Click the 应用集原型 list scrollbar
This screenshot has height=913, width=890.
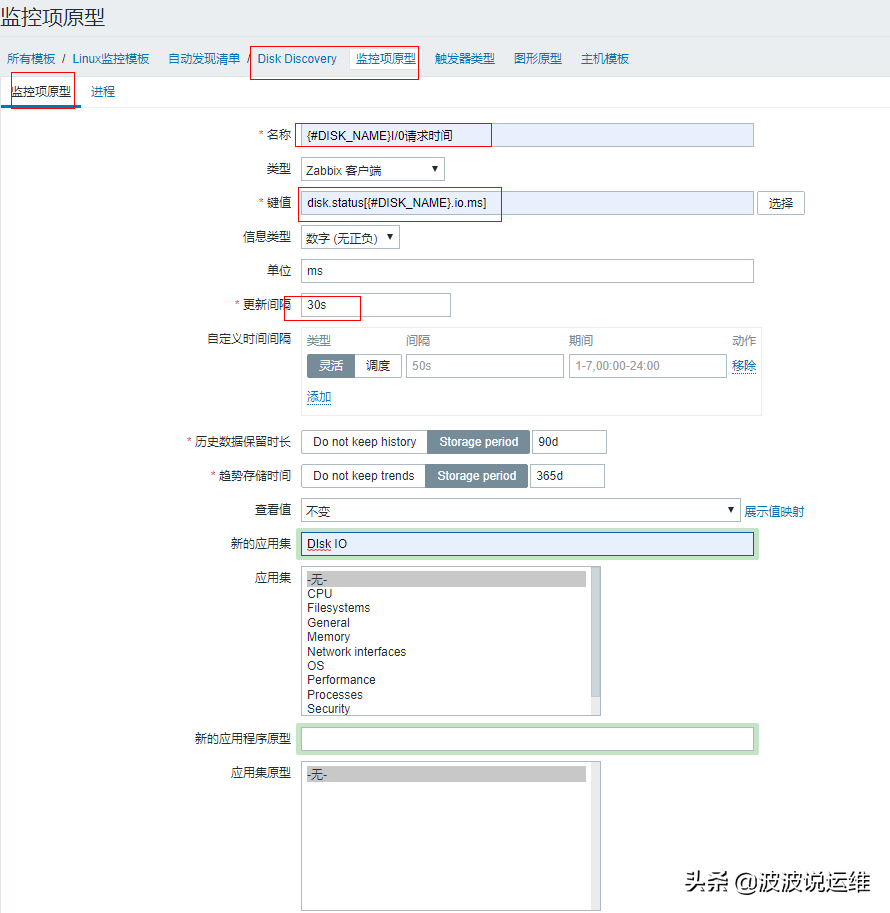[595, 836]
